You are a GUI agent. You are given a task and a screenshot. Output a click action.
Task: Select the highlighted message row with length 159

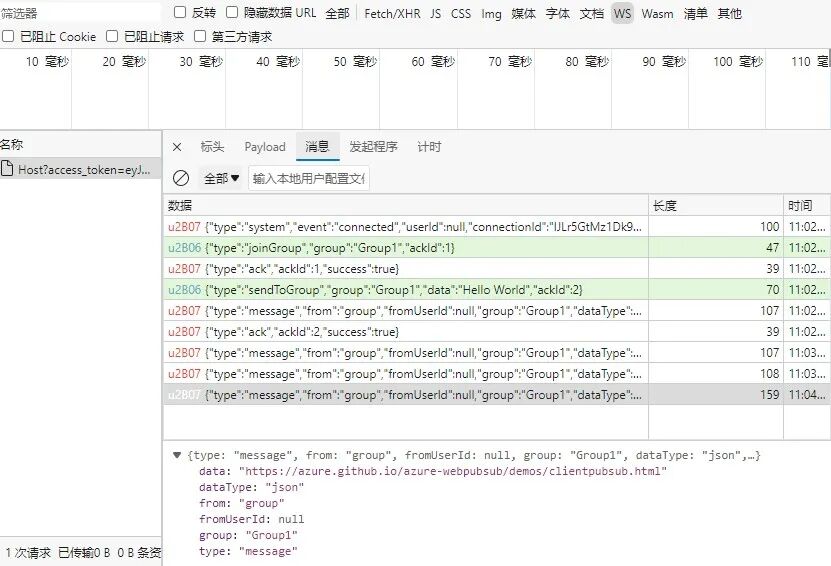click(x=497, y=395)
